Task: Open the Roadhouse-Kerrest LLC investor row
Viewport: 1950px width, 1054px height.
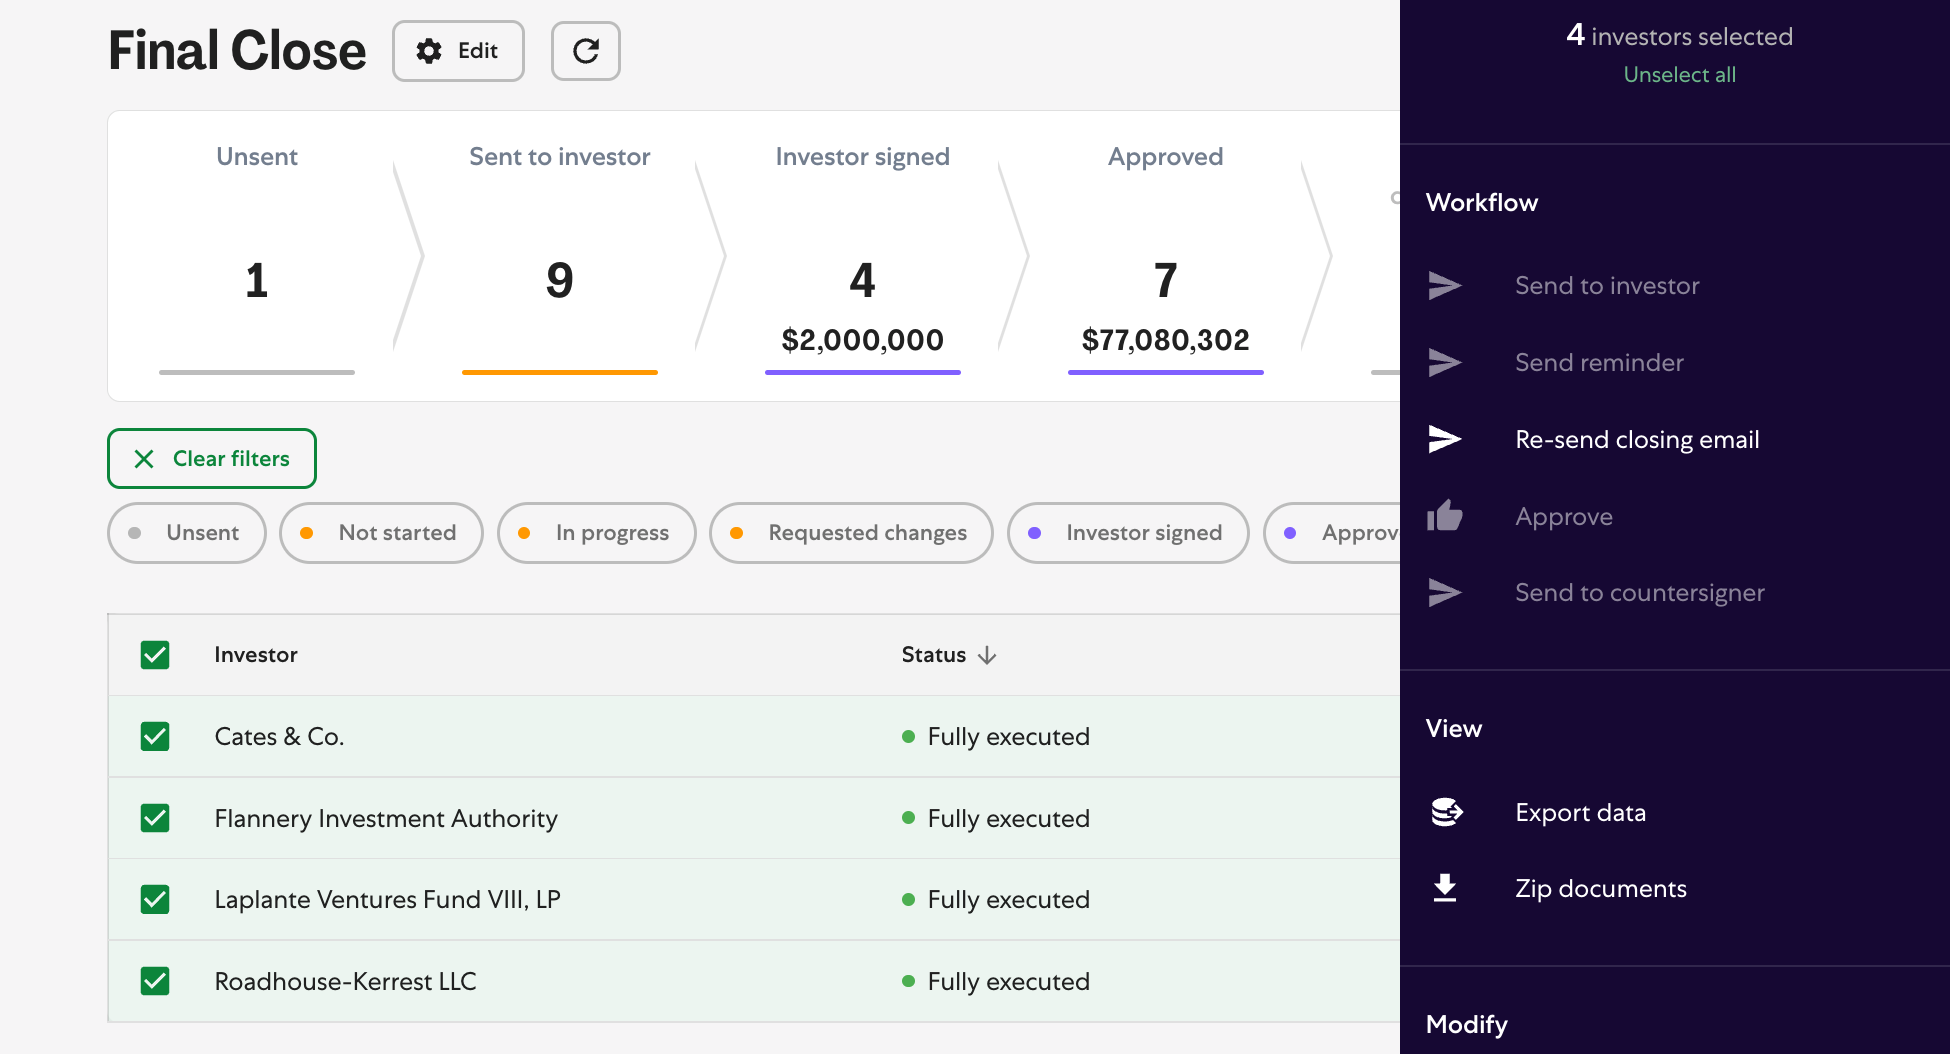Action: (346, 982)
